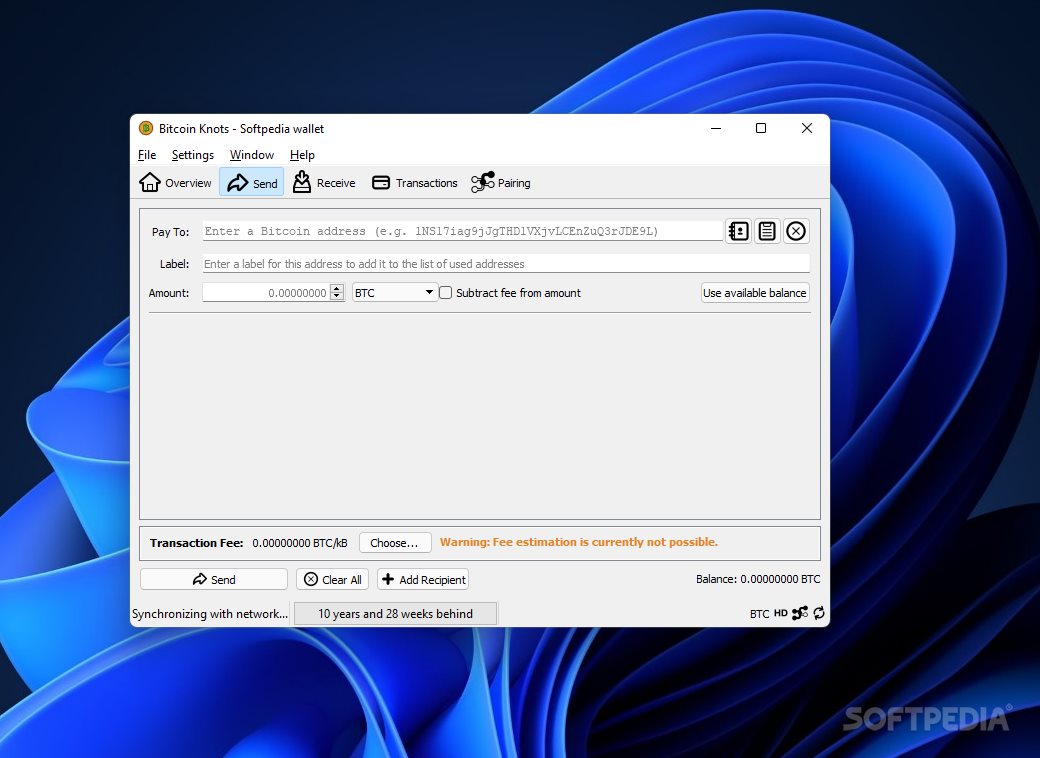The height and width of the screenshot is (758, 1040).
Task: Enable Subtract fee from amount
Action: point(446,292)
